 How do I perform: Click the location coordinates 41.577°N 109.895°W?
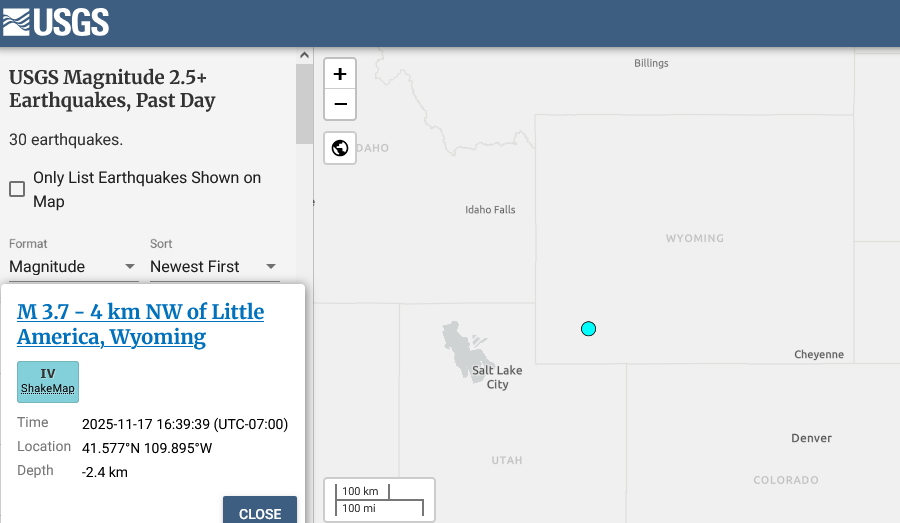(147, 448)
